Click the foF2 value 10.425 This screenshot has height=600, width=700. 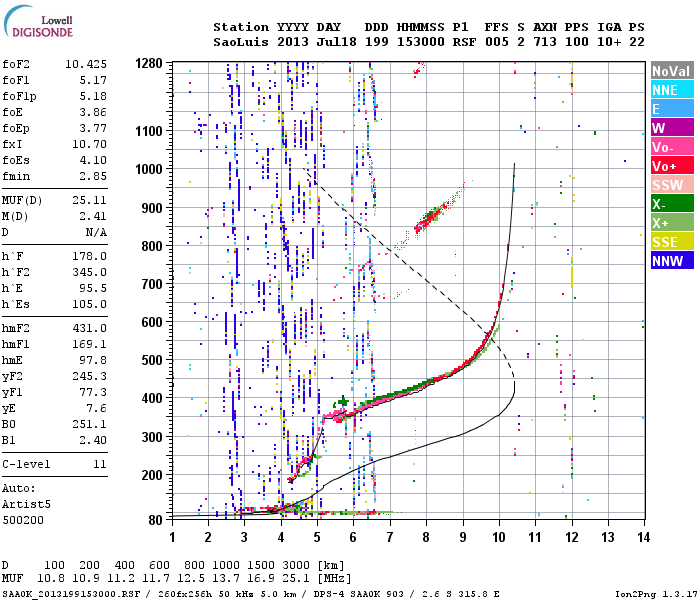[x=86, y=64]
